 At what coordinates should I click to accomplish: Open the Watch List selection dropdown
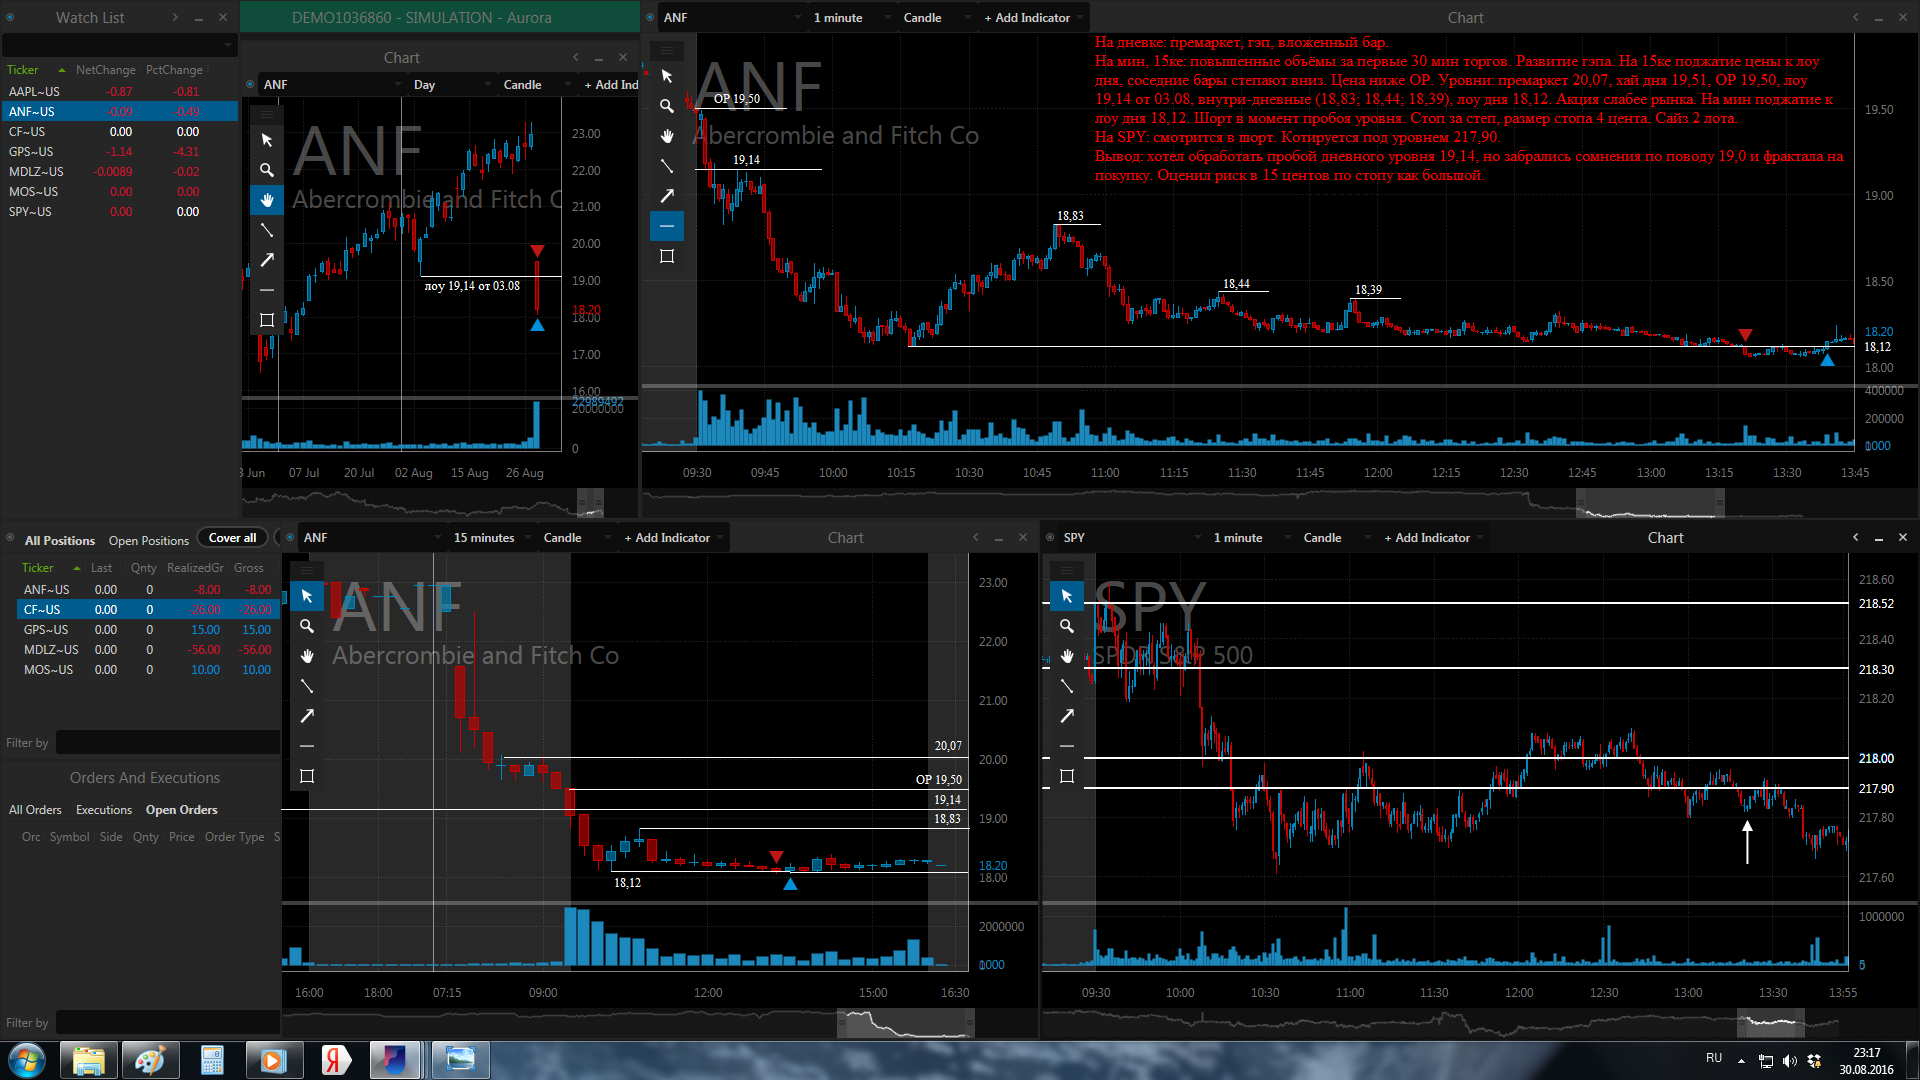coord(119,45)
